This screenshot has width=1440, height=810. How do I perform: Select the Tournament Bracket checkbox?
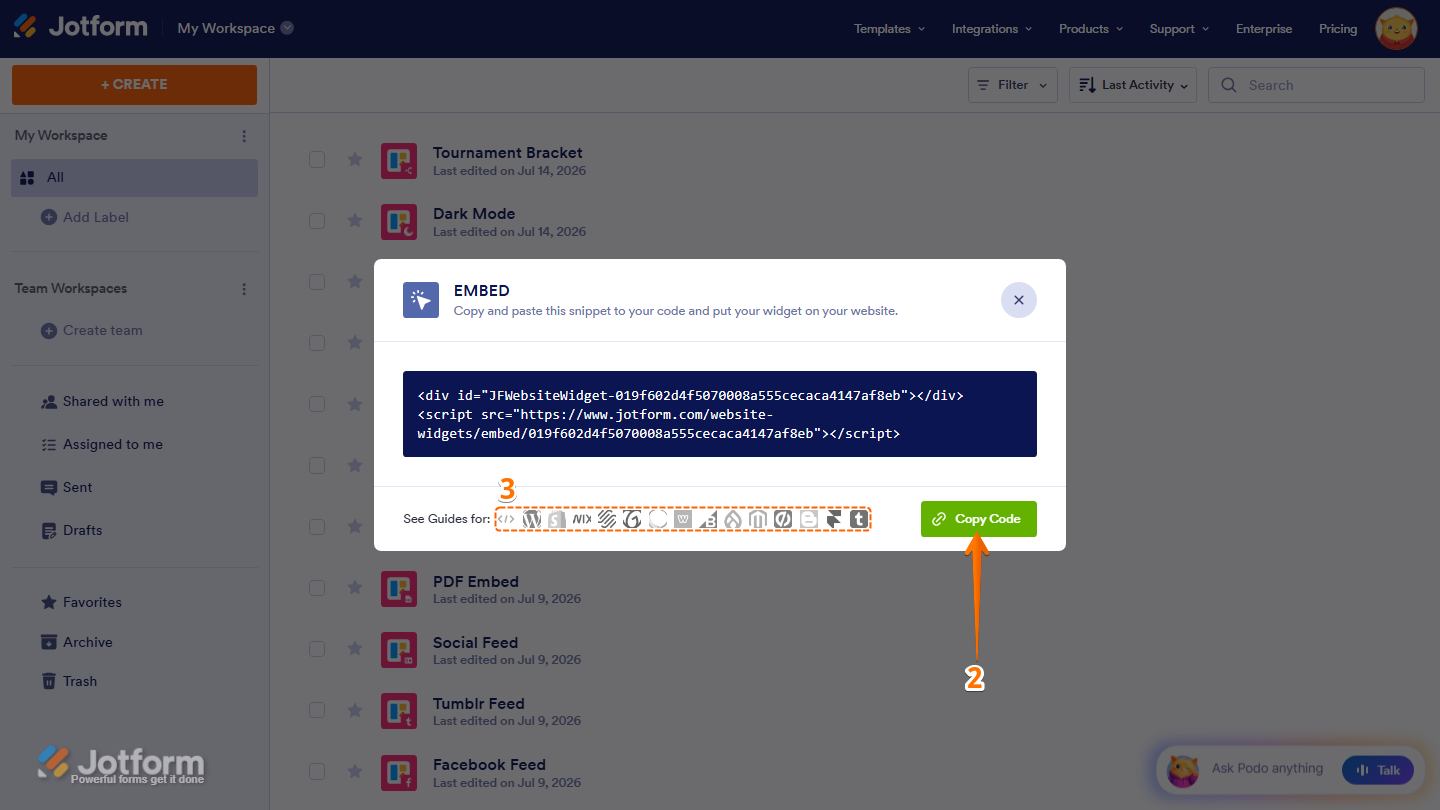click(317, 159)
